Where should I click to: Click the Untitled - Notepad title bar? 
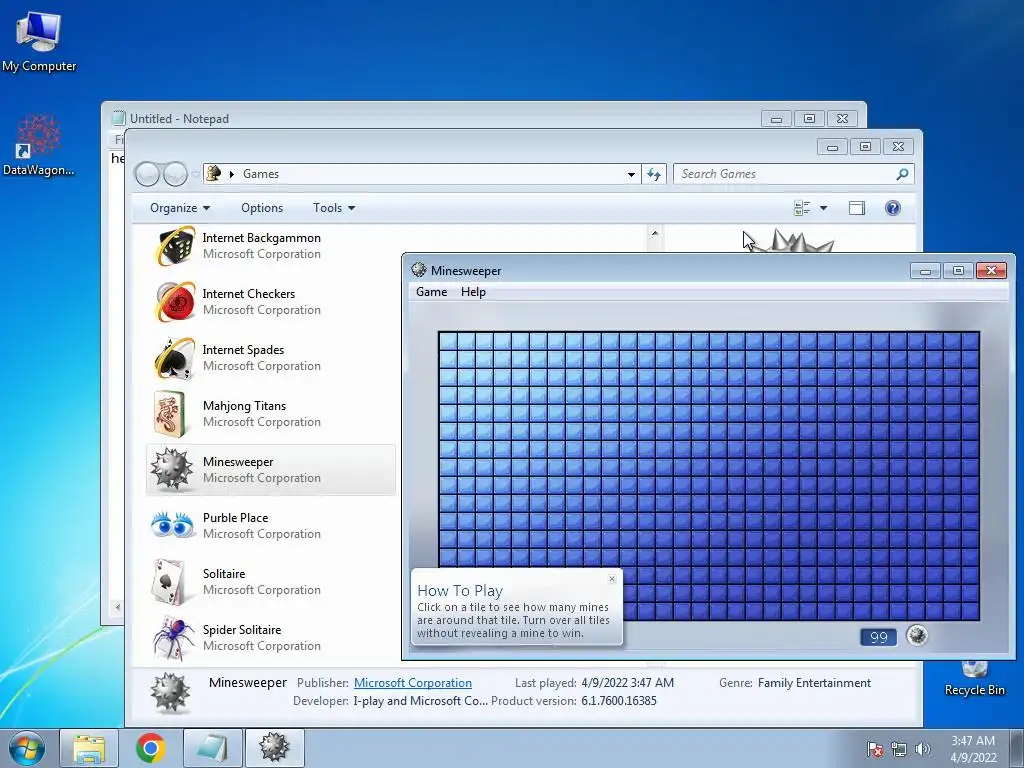431,118
